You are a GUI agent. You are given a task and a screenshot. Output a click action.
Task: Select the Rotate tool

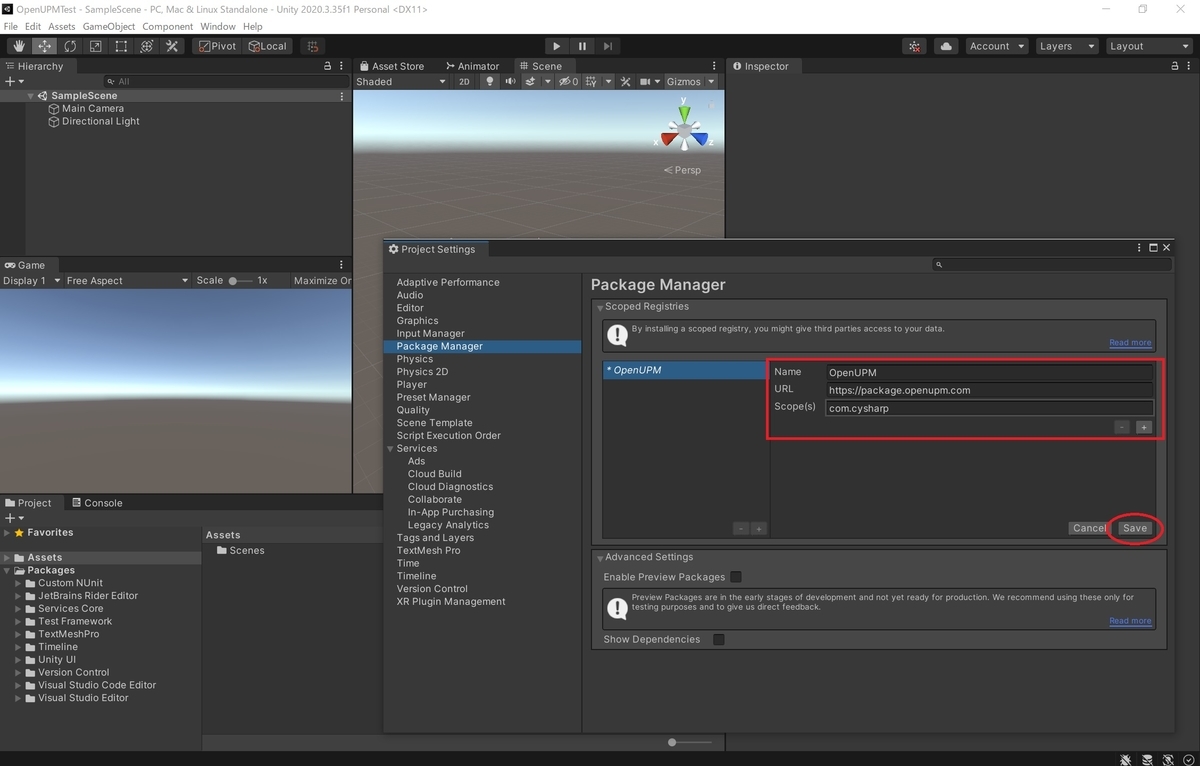[69, 46]
